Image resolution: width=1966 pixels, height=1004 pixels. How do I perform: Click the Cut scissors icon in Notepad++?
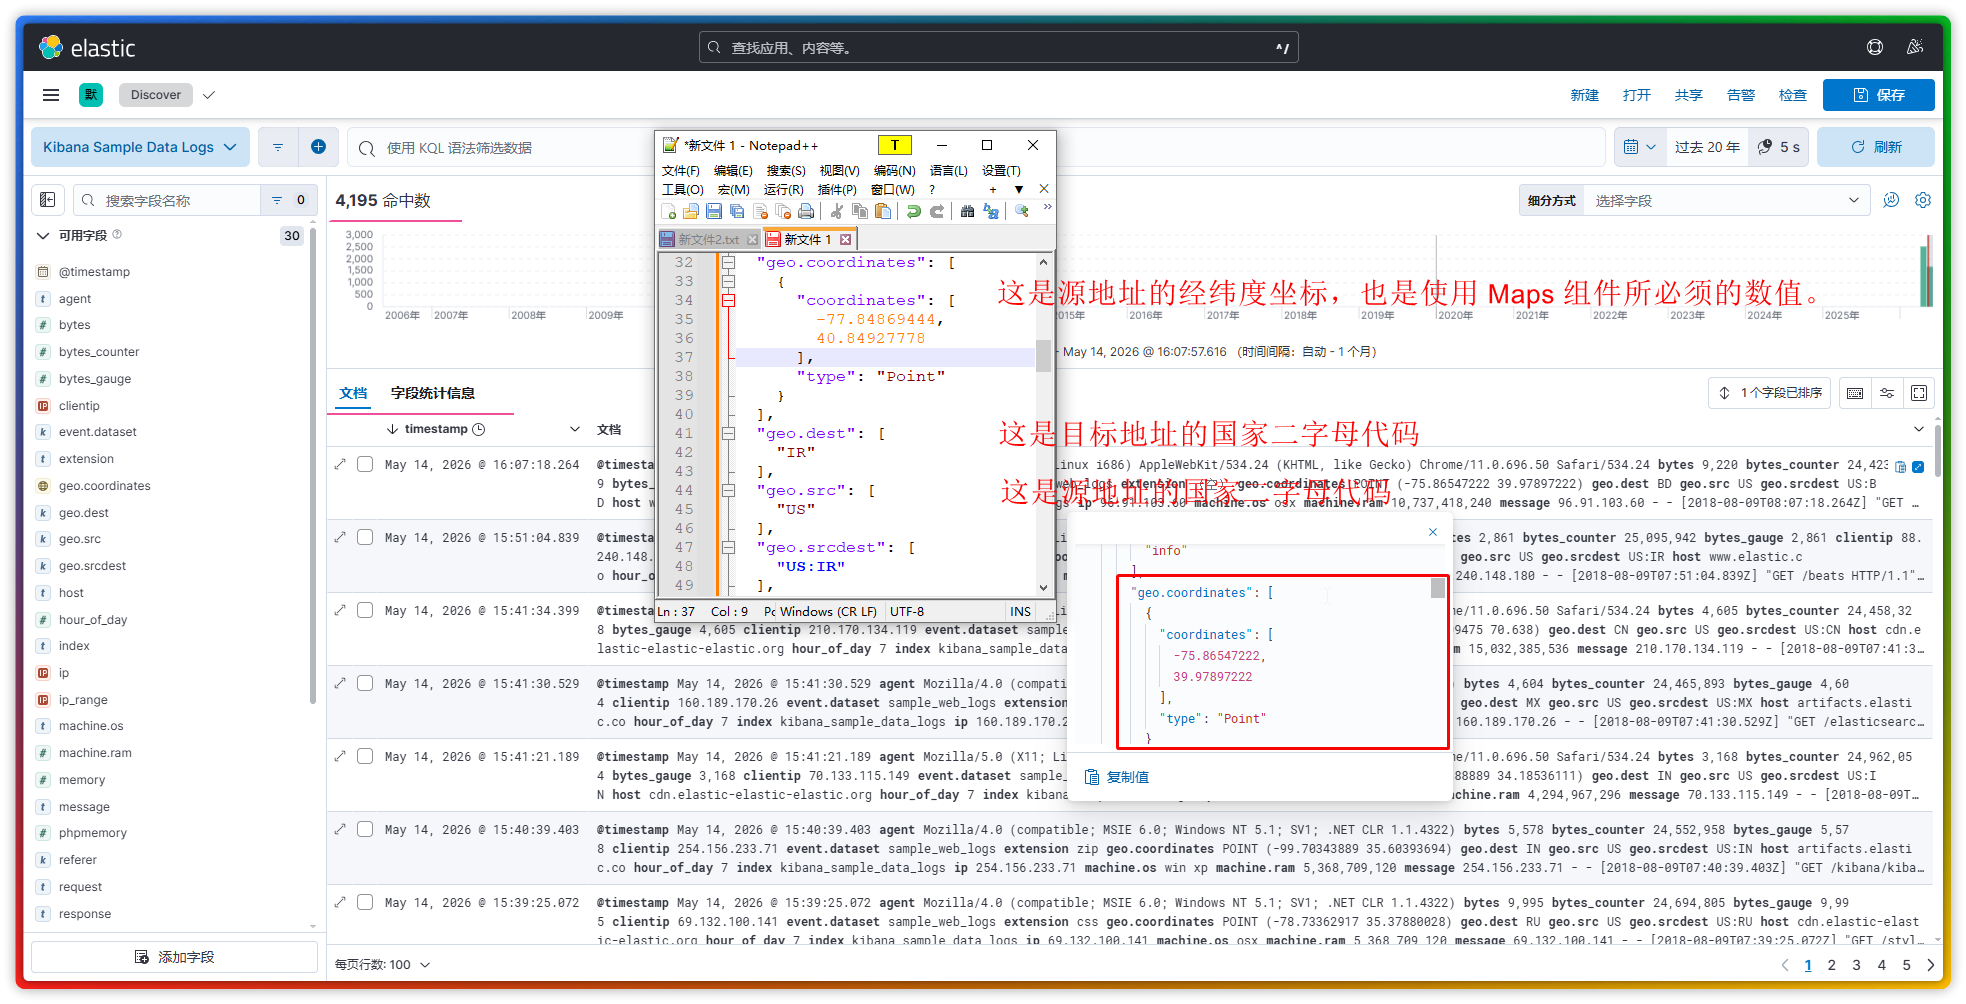(837, 211)
